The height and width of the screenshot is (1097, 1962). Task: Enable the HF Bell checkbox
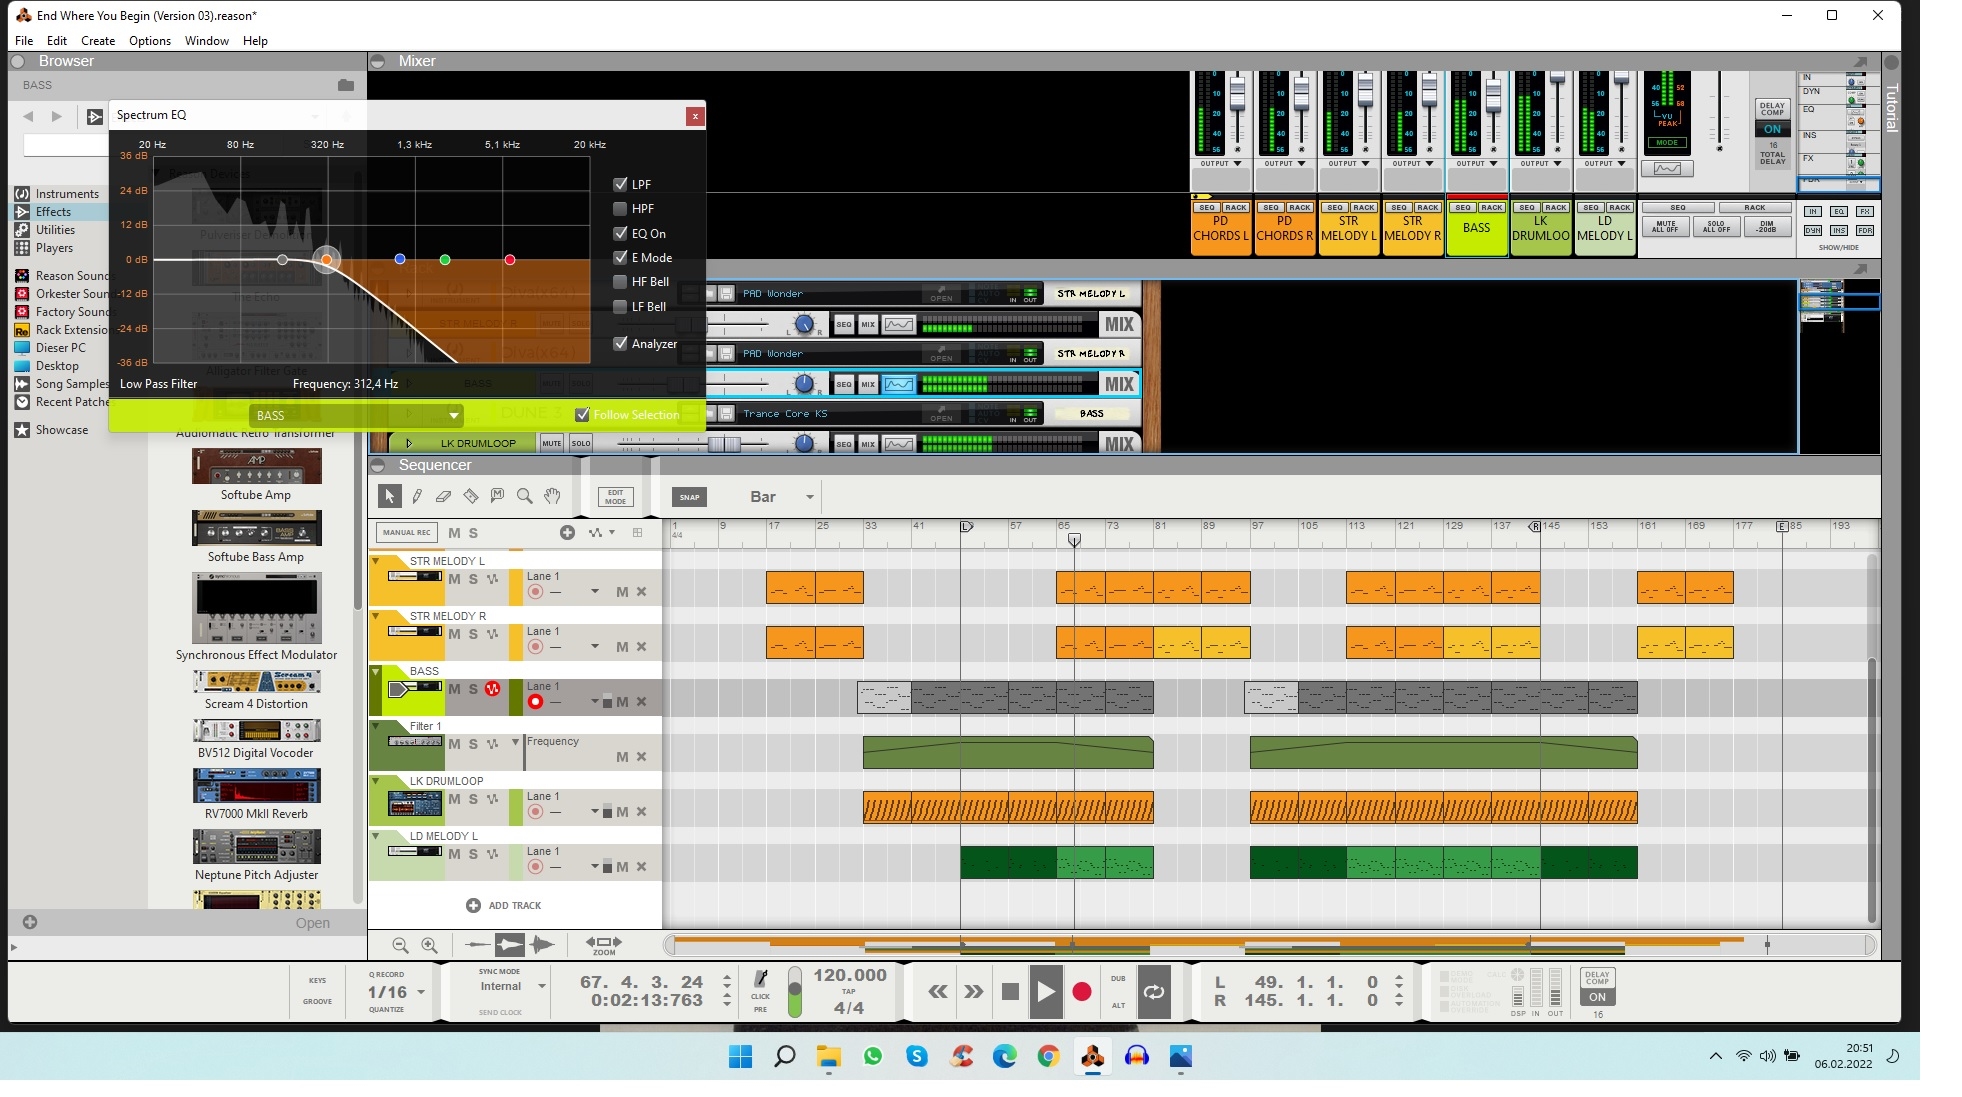[x=620, y=282]
